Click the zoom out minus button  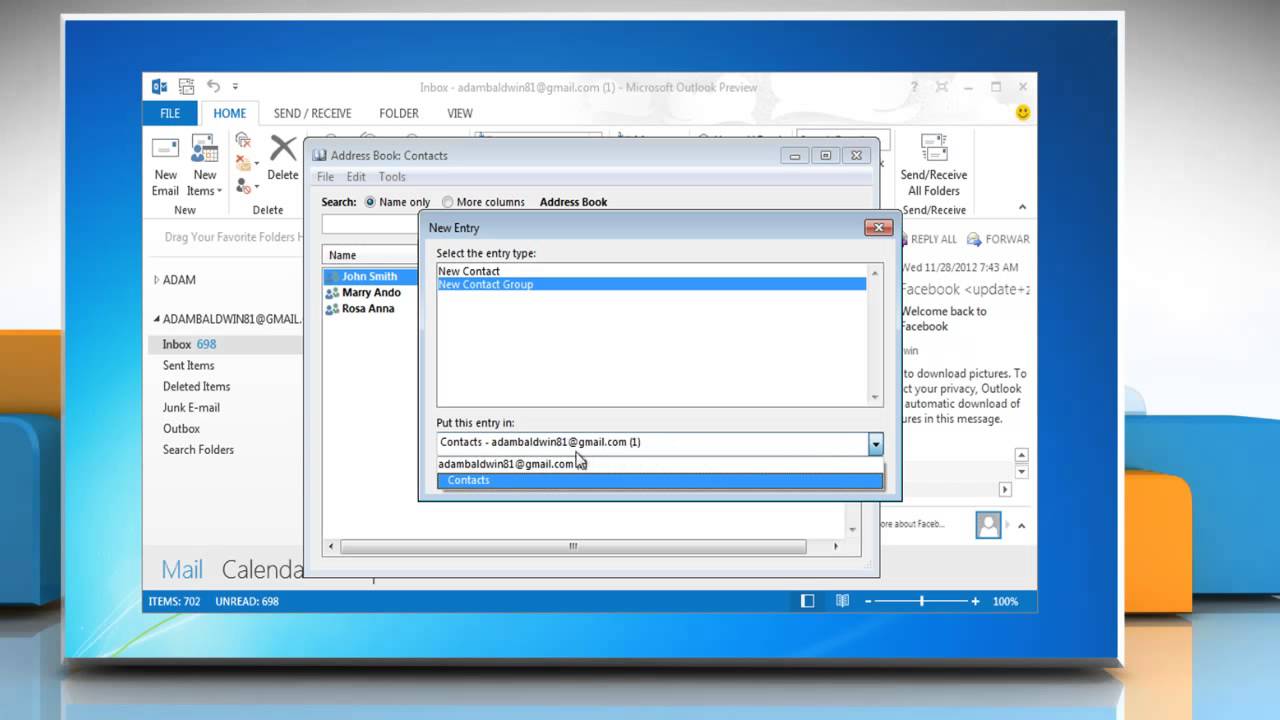pyautogui.click(x=869, y=601)
